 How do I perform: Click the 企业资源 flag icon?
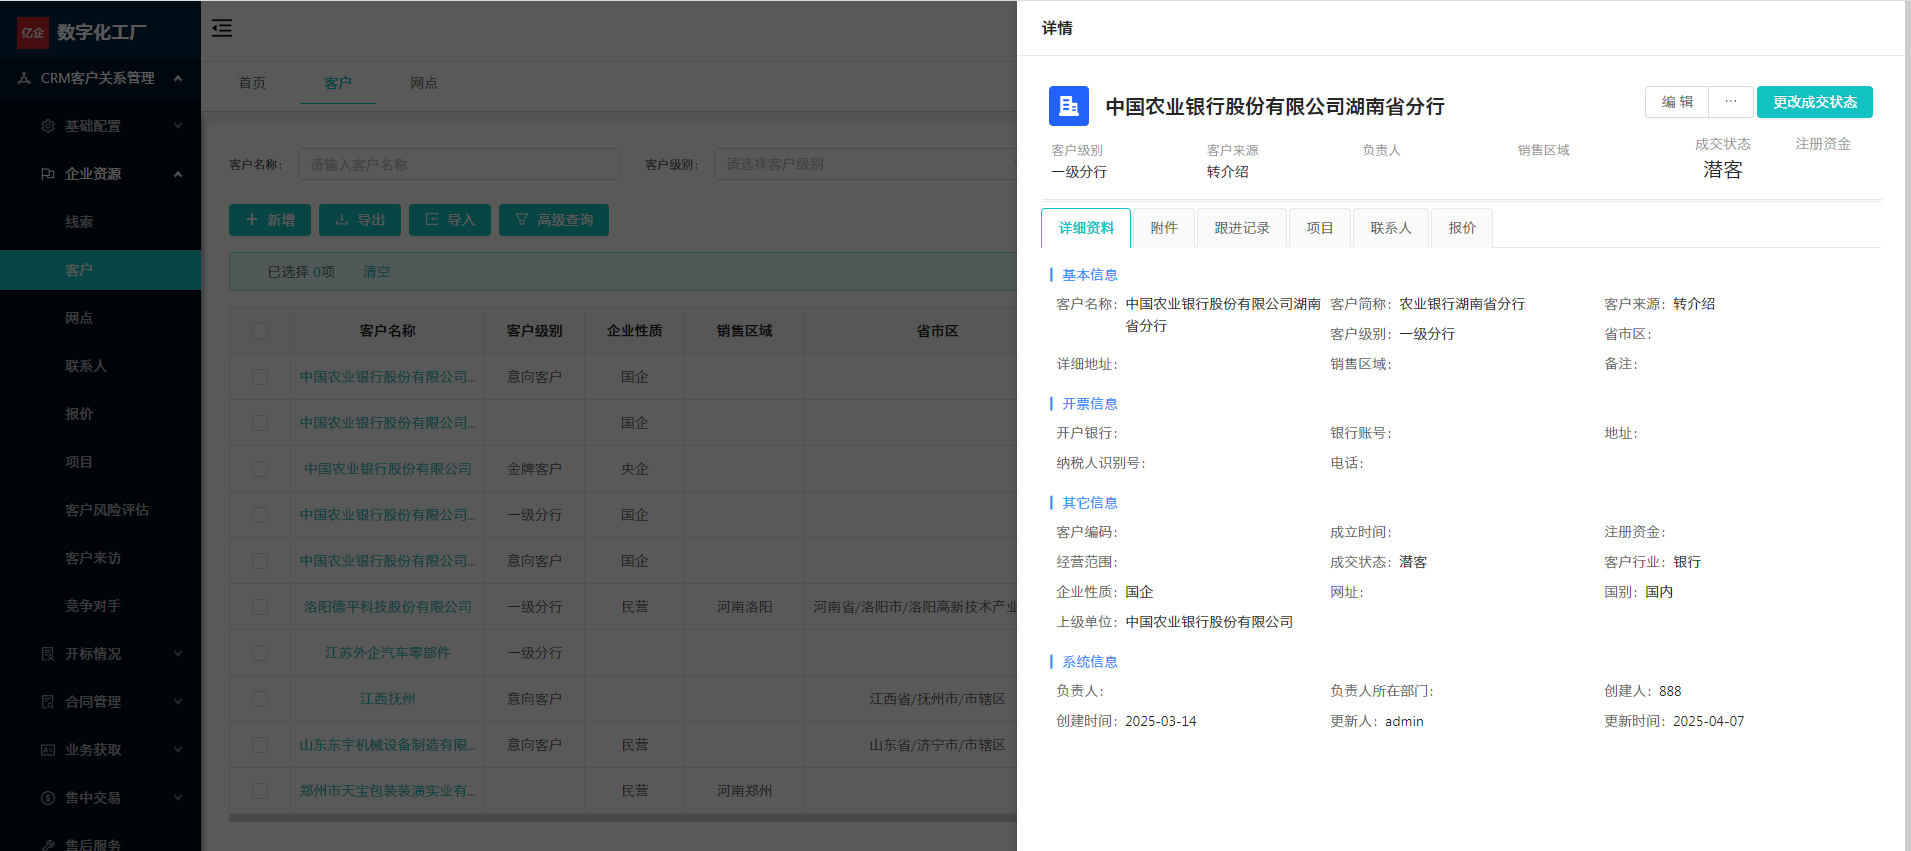48,174
